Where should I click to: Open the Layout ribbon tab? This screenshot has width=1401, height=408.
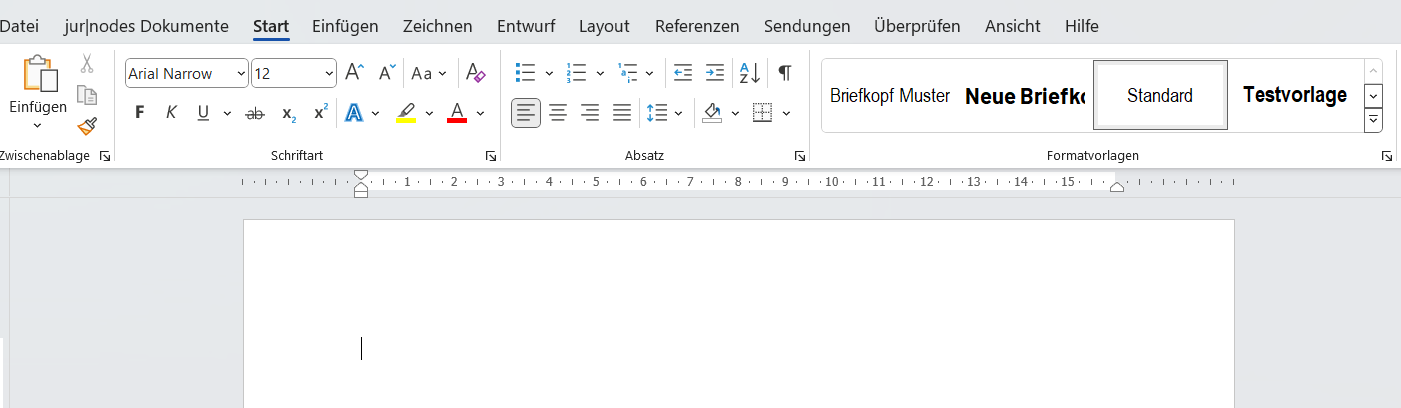coord(604,26)
